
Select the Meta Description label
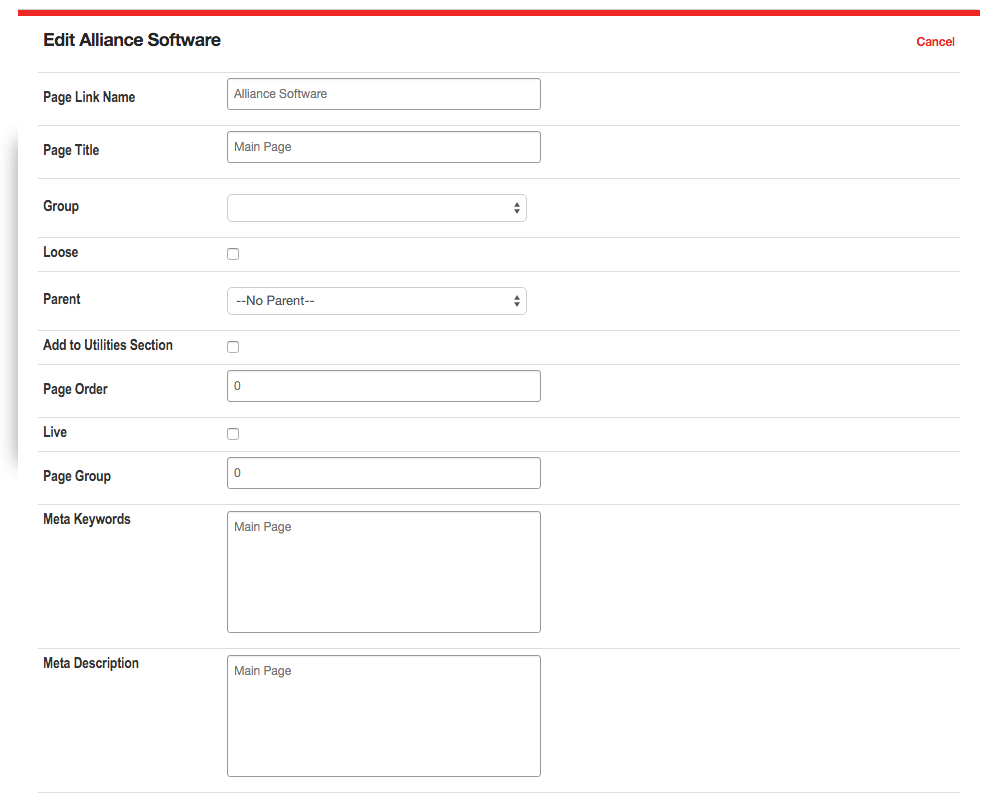(x=91, y=663)
